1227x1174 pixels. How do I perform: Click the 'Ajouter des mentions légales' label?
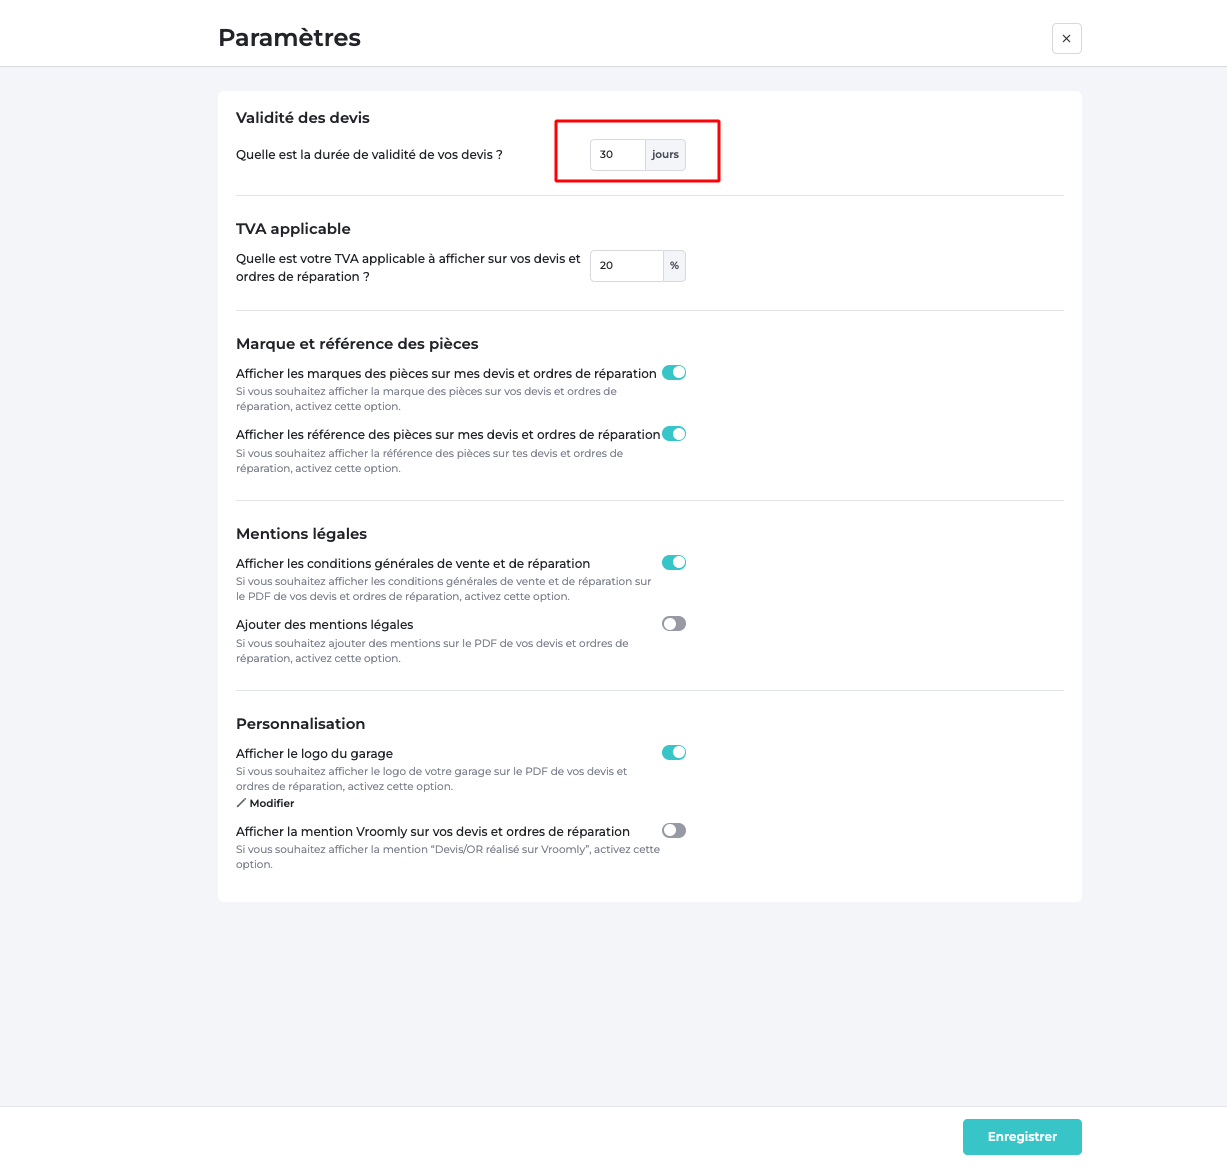pos(325,625)
